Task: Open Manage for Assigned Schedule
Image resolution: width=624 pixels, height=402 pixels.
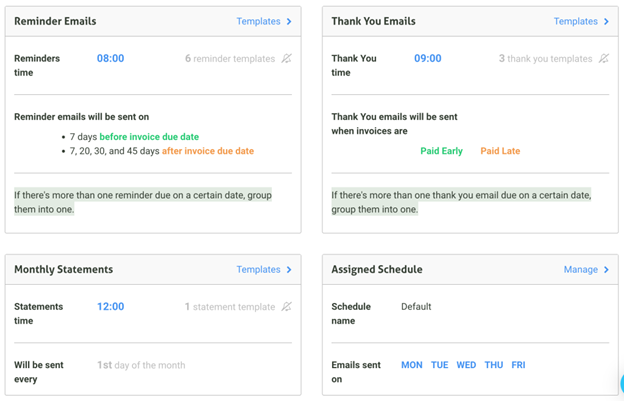Action: [x=581, y=269]
